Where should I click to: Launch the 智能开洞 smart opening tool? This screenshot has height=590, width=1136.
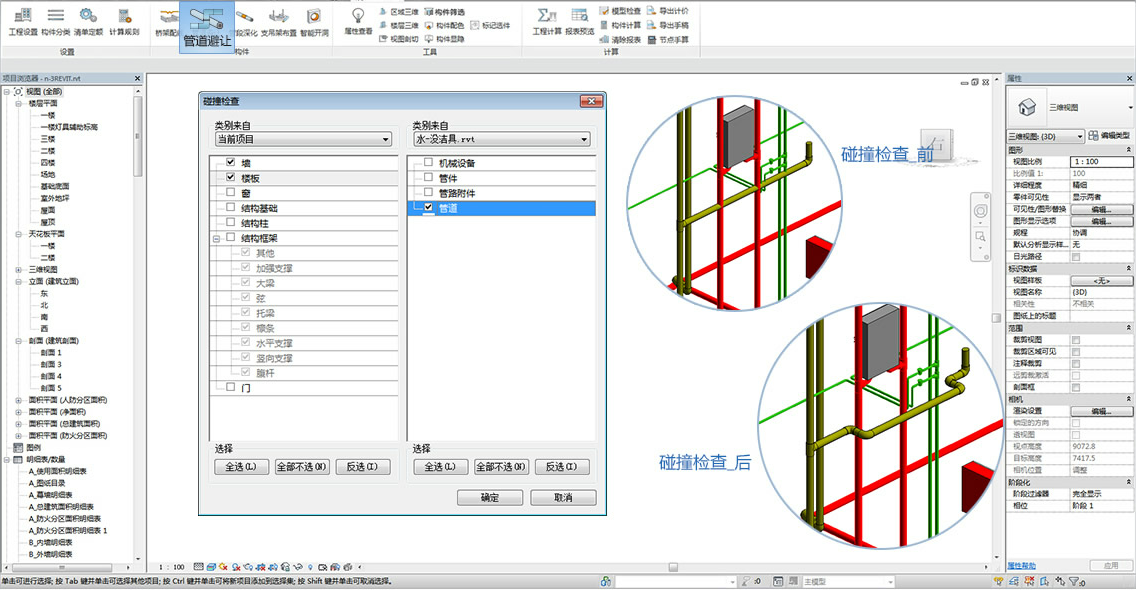[313, 20]
